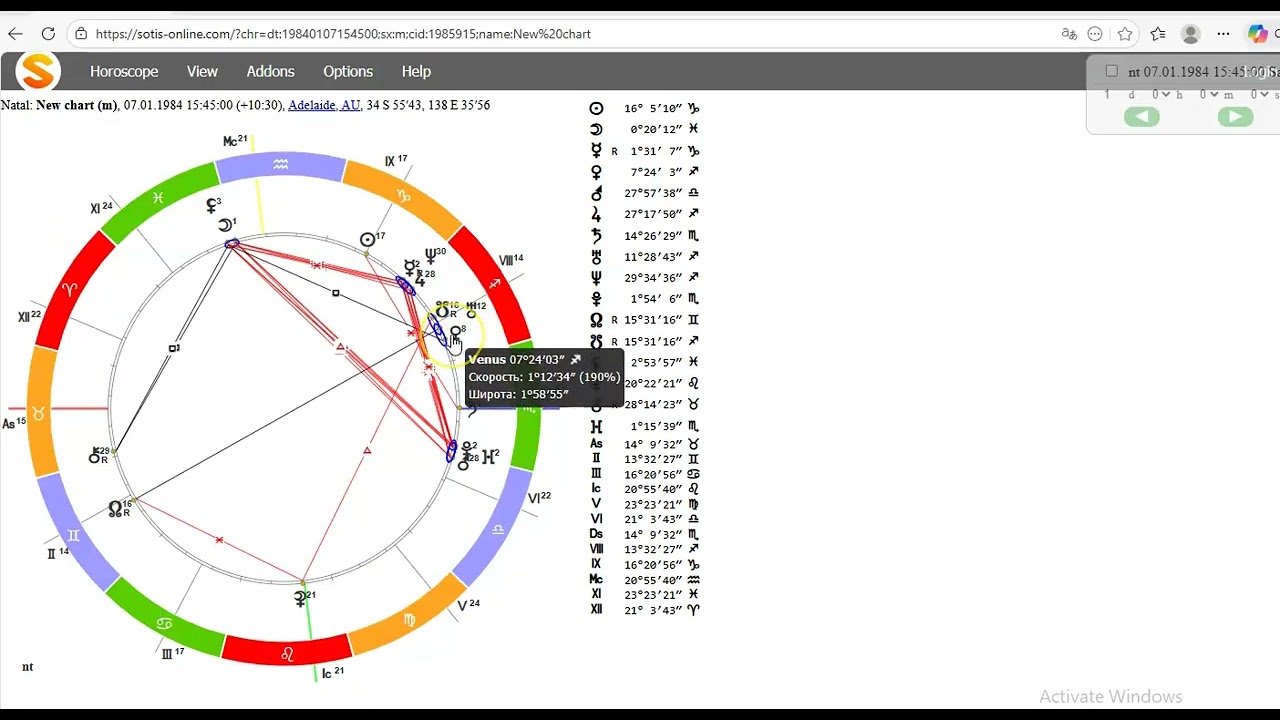Open the Copilot sidebar icon
Screen dimensions: 1280x720
1258,34
